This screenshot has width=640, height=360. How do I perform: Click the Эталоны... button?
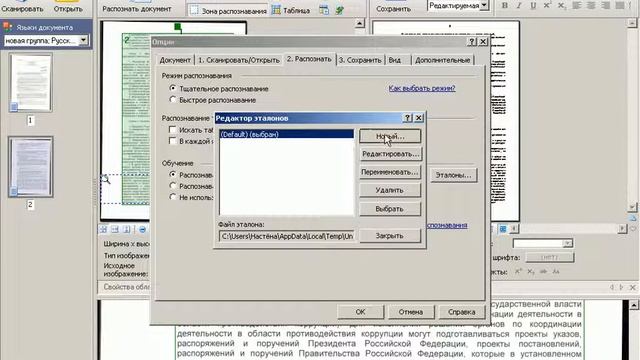(453, 175)
